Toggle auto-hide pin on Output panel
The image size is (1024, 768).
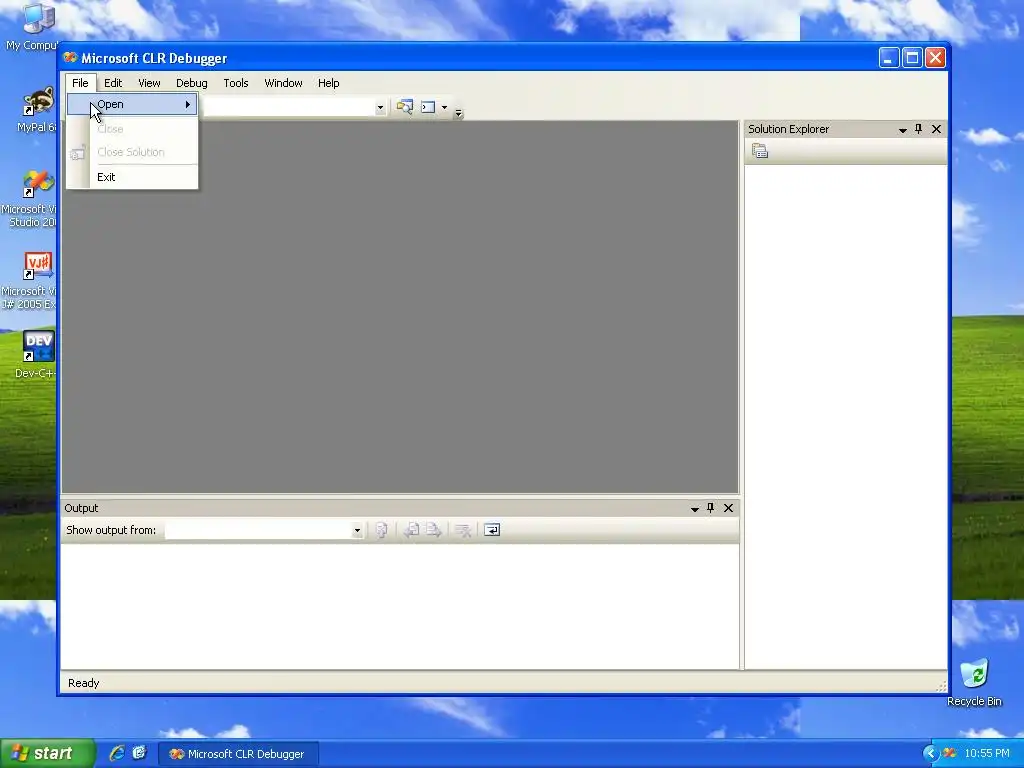coord(711,507)
